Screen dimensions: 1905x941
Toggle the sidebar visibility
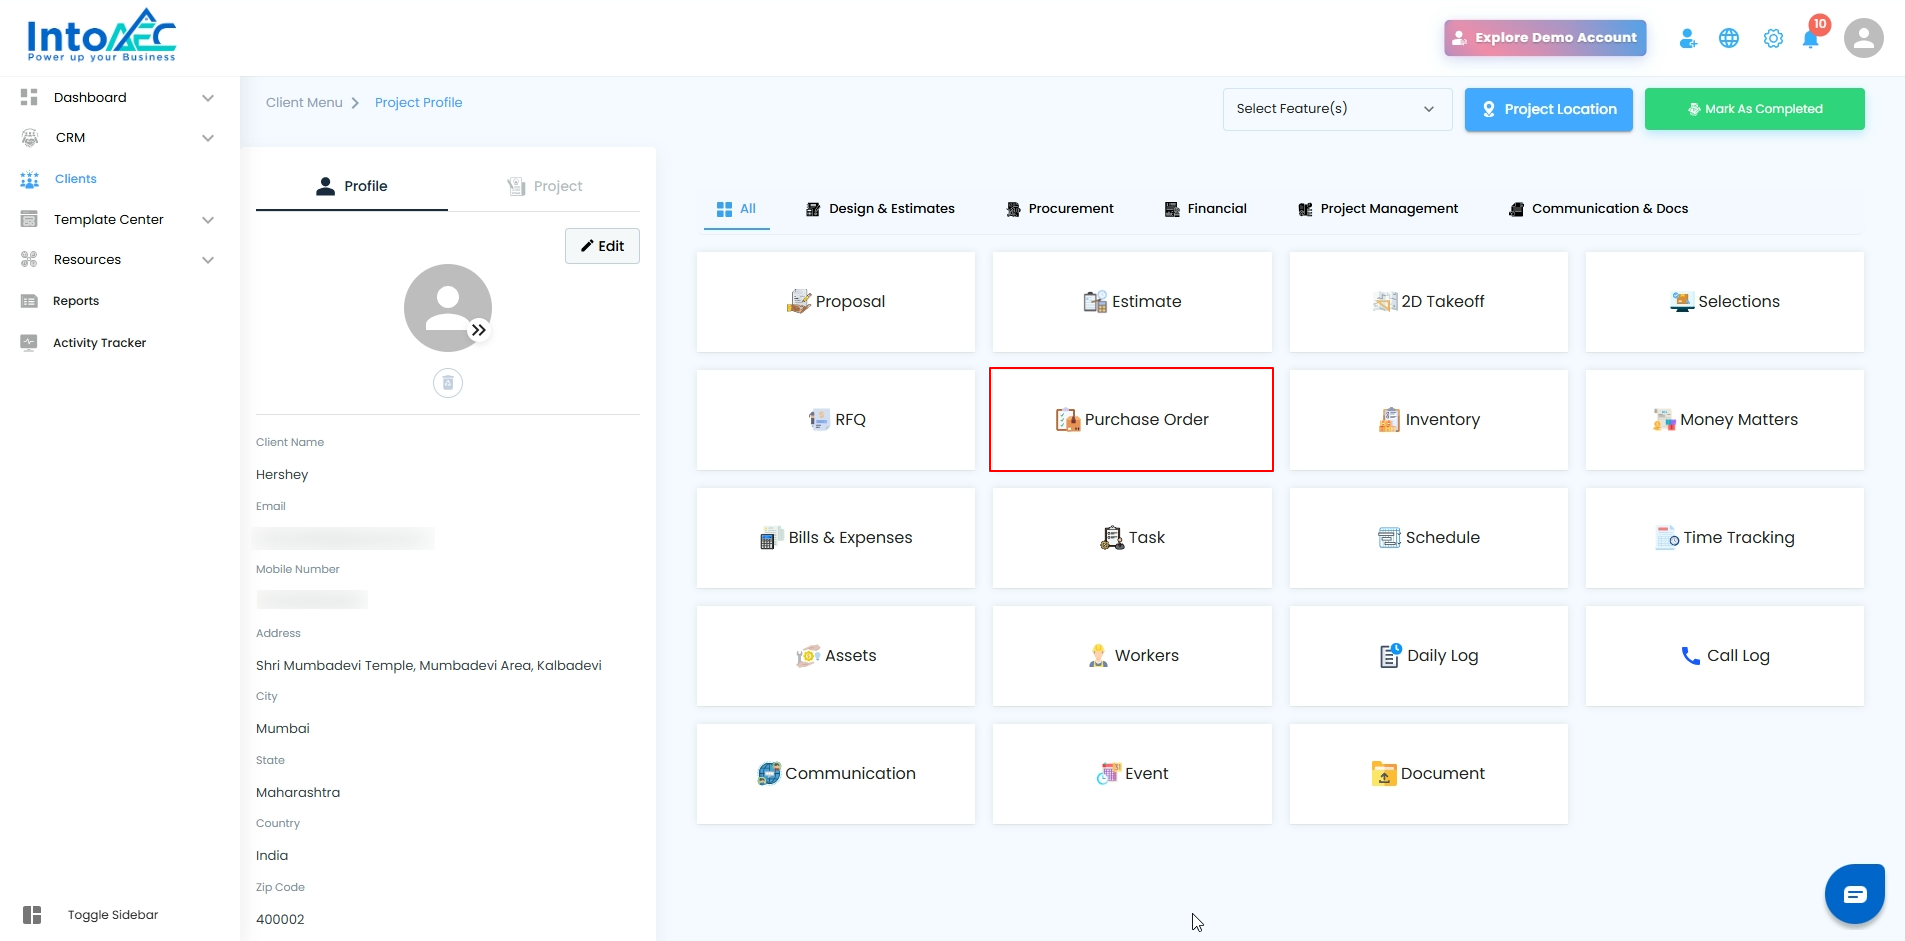pyautogui.click(x=90, y=915)
